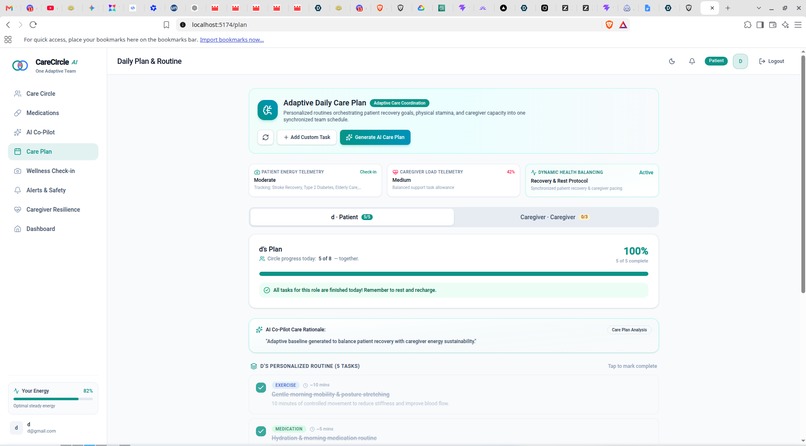Viewport: 806px width, 446px height.
Task: Uncheck the morning mobility exercise task
Action: click(x=261, y=387)
